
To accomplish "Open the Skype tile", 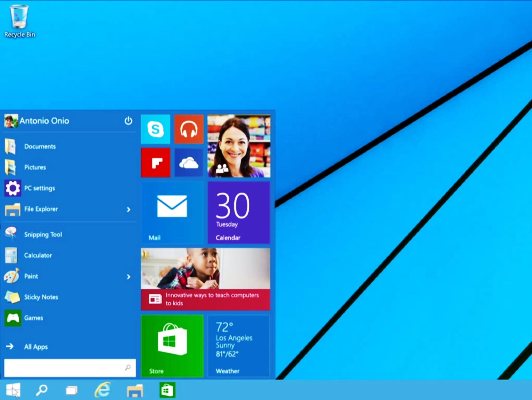I will point(155,129).
